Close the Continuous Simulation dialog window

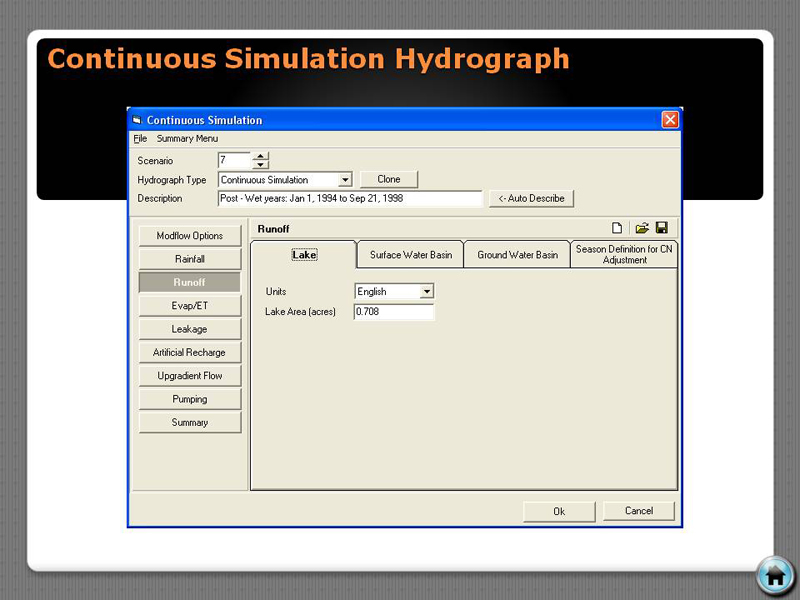(x=670, y=120)
